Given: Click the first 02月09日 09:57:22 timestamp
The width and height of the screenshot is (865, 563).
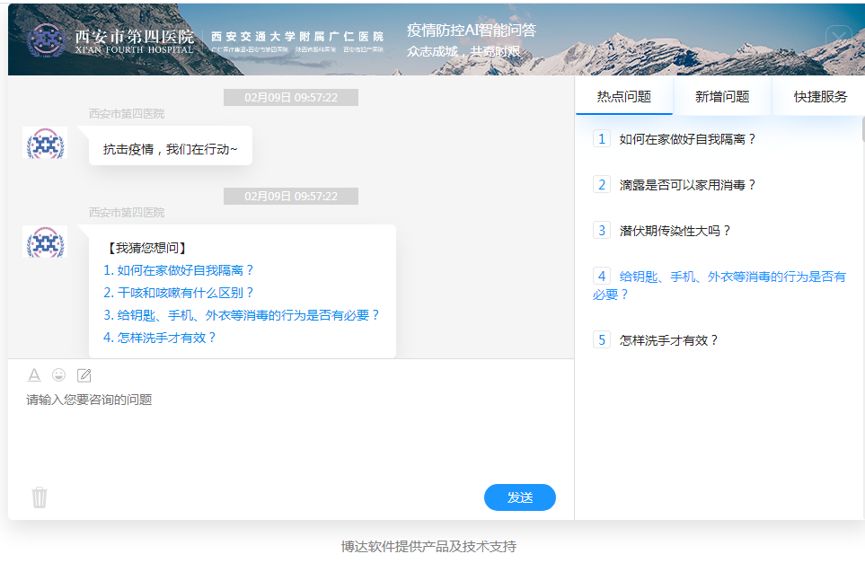Looking at the screenshot, I should pyautogui.click(x=291, y=98).
